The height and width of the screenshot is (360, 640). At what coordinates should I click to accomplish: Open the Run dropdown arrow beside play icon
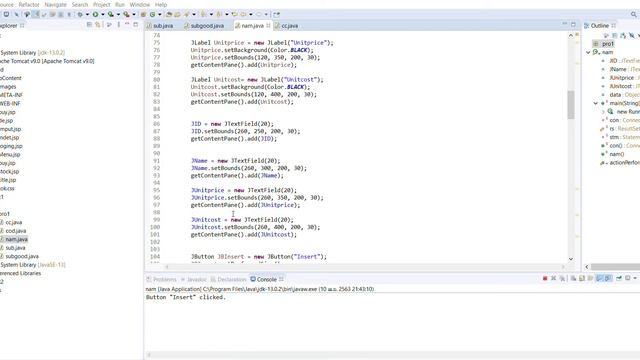tap(102, 15)
